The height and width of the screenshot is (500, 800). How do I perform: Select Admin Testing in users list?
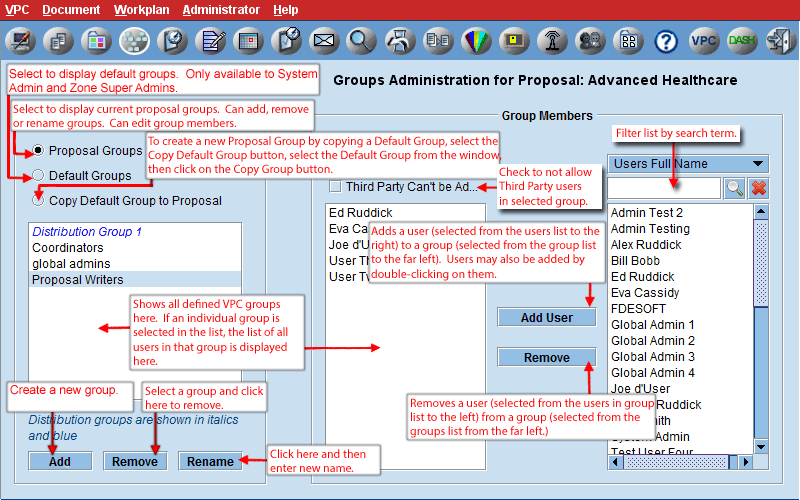(x=681, y=229)
